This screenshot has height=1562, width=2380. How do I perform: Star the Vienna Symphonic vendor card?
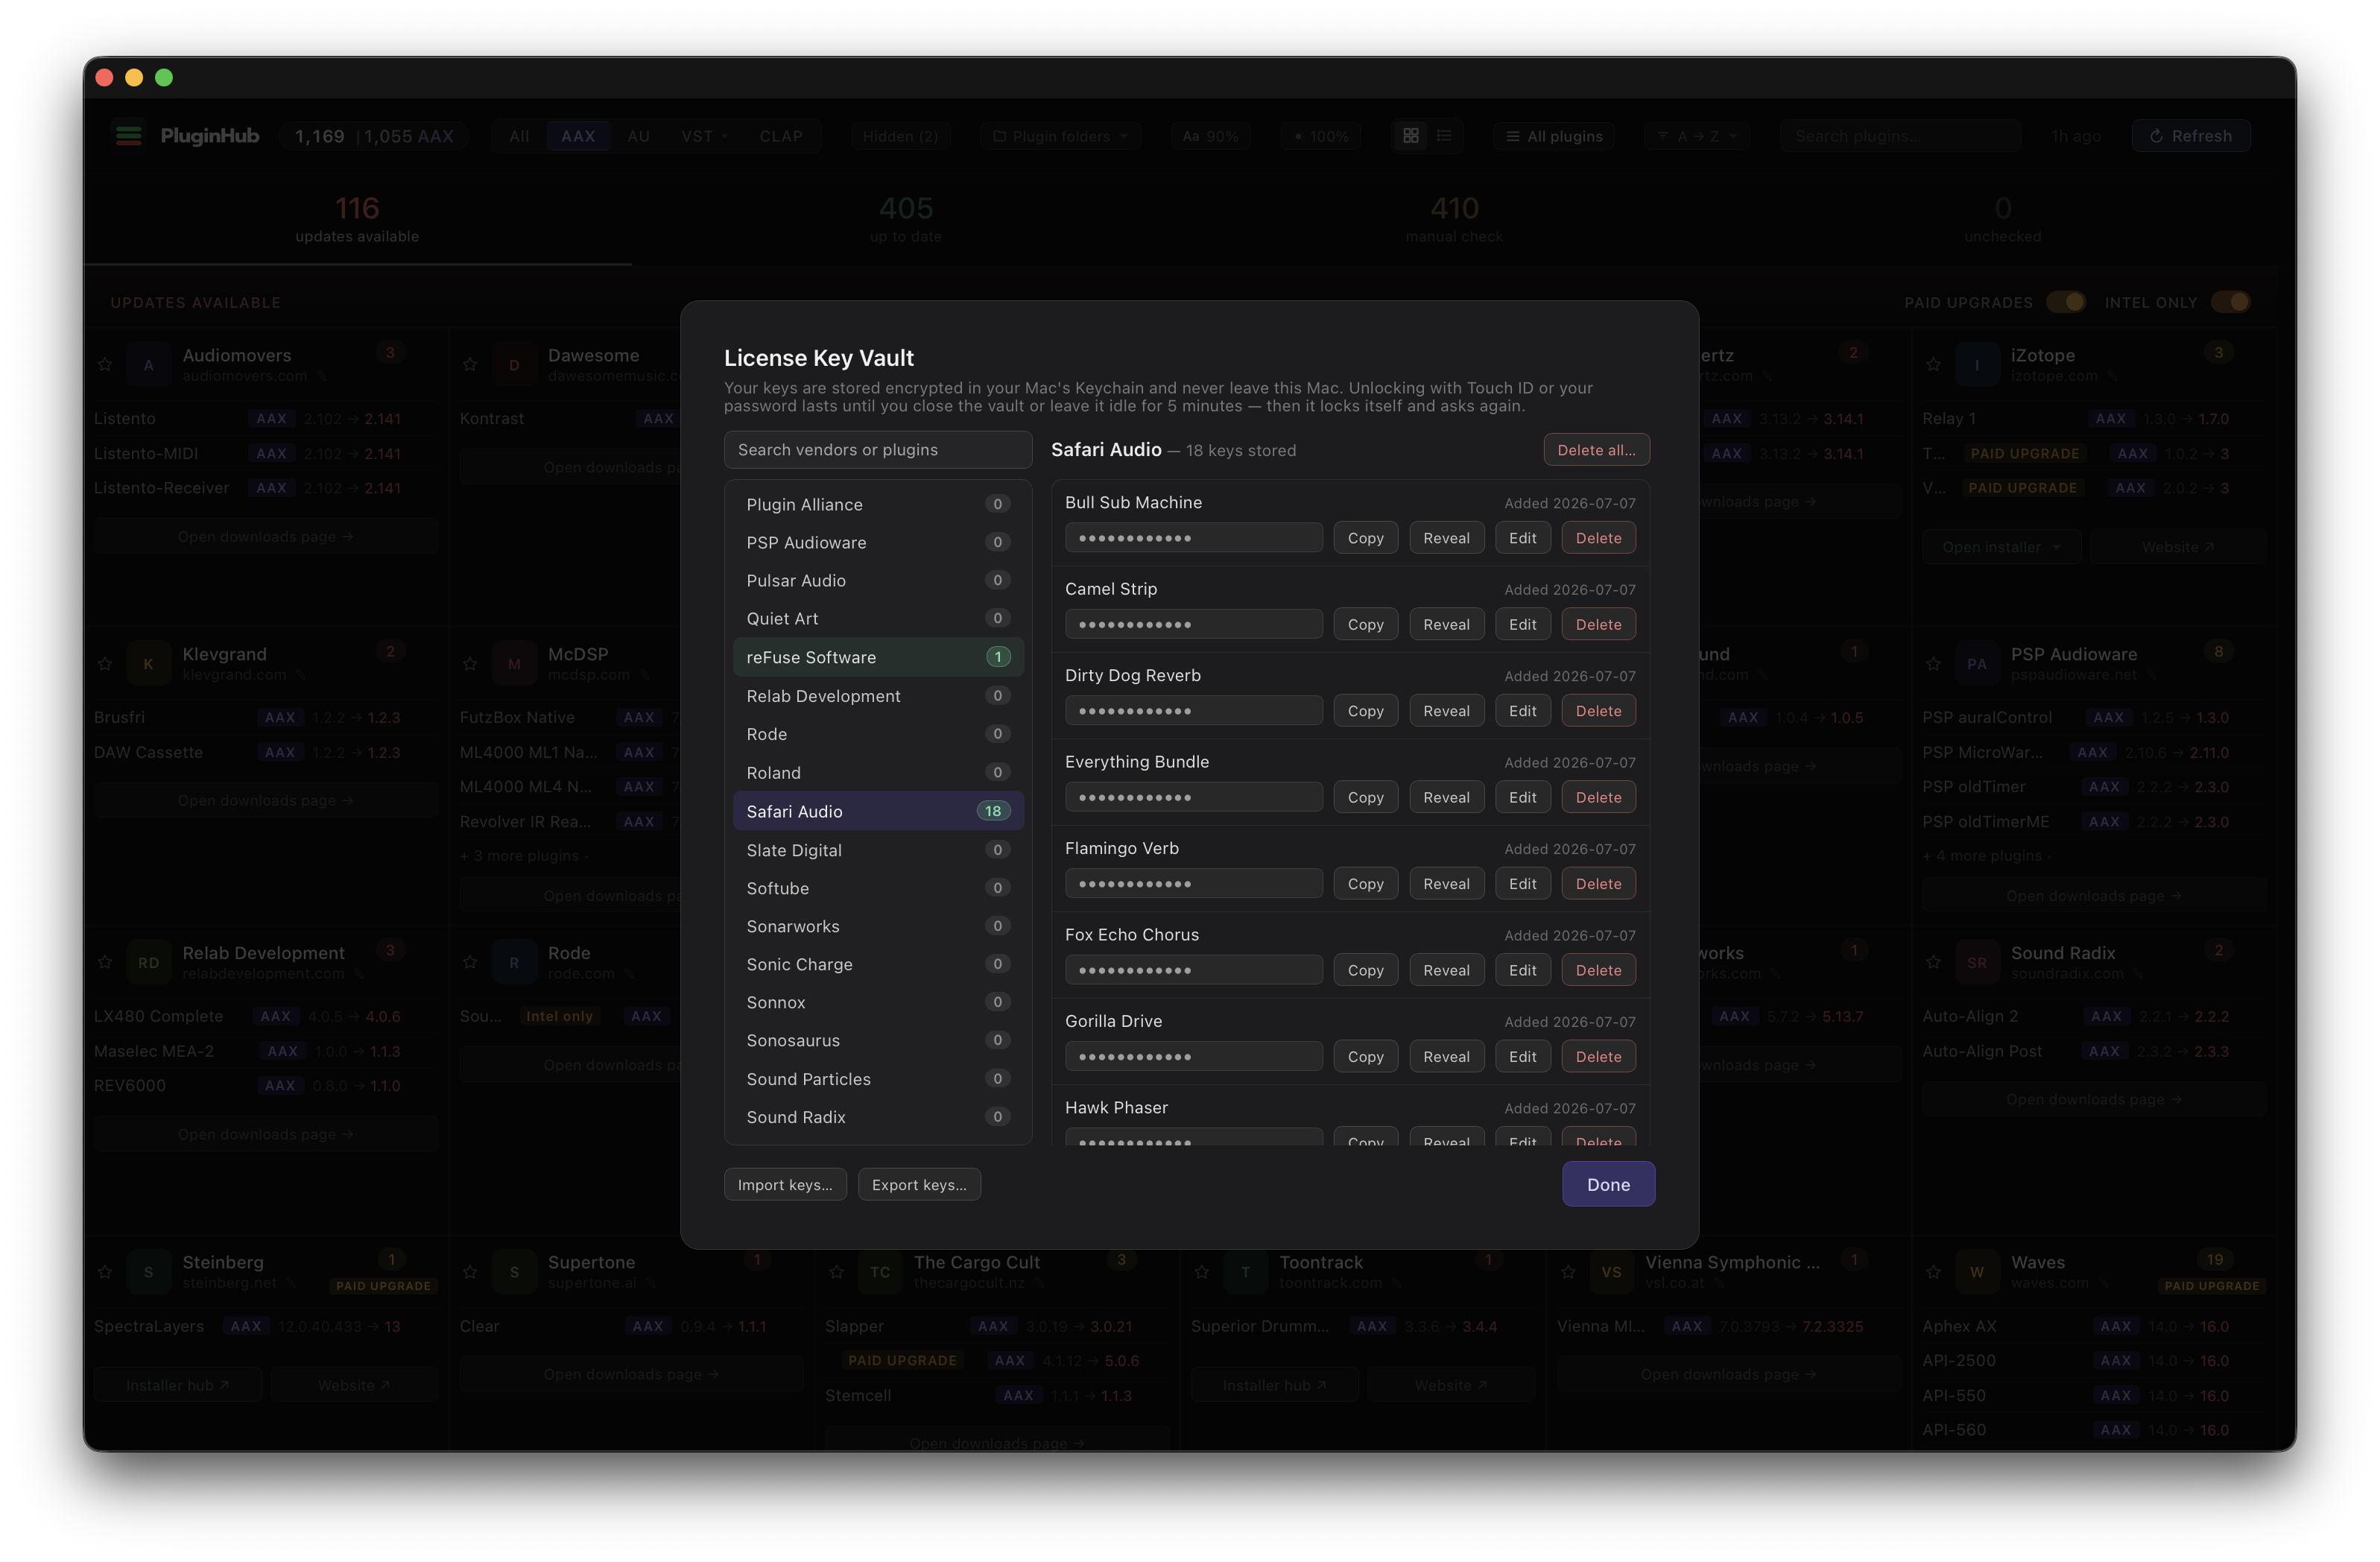1568,1272
